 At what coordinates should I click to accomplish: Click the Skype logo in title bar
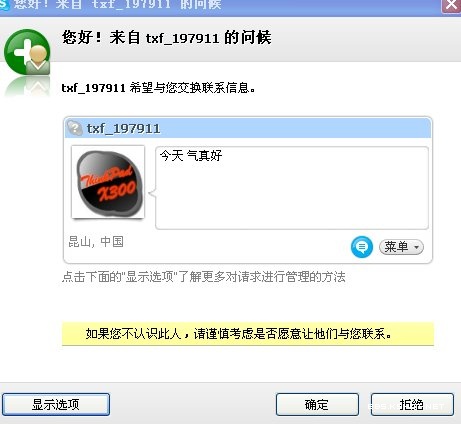point(3,5)
